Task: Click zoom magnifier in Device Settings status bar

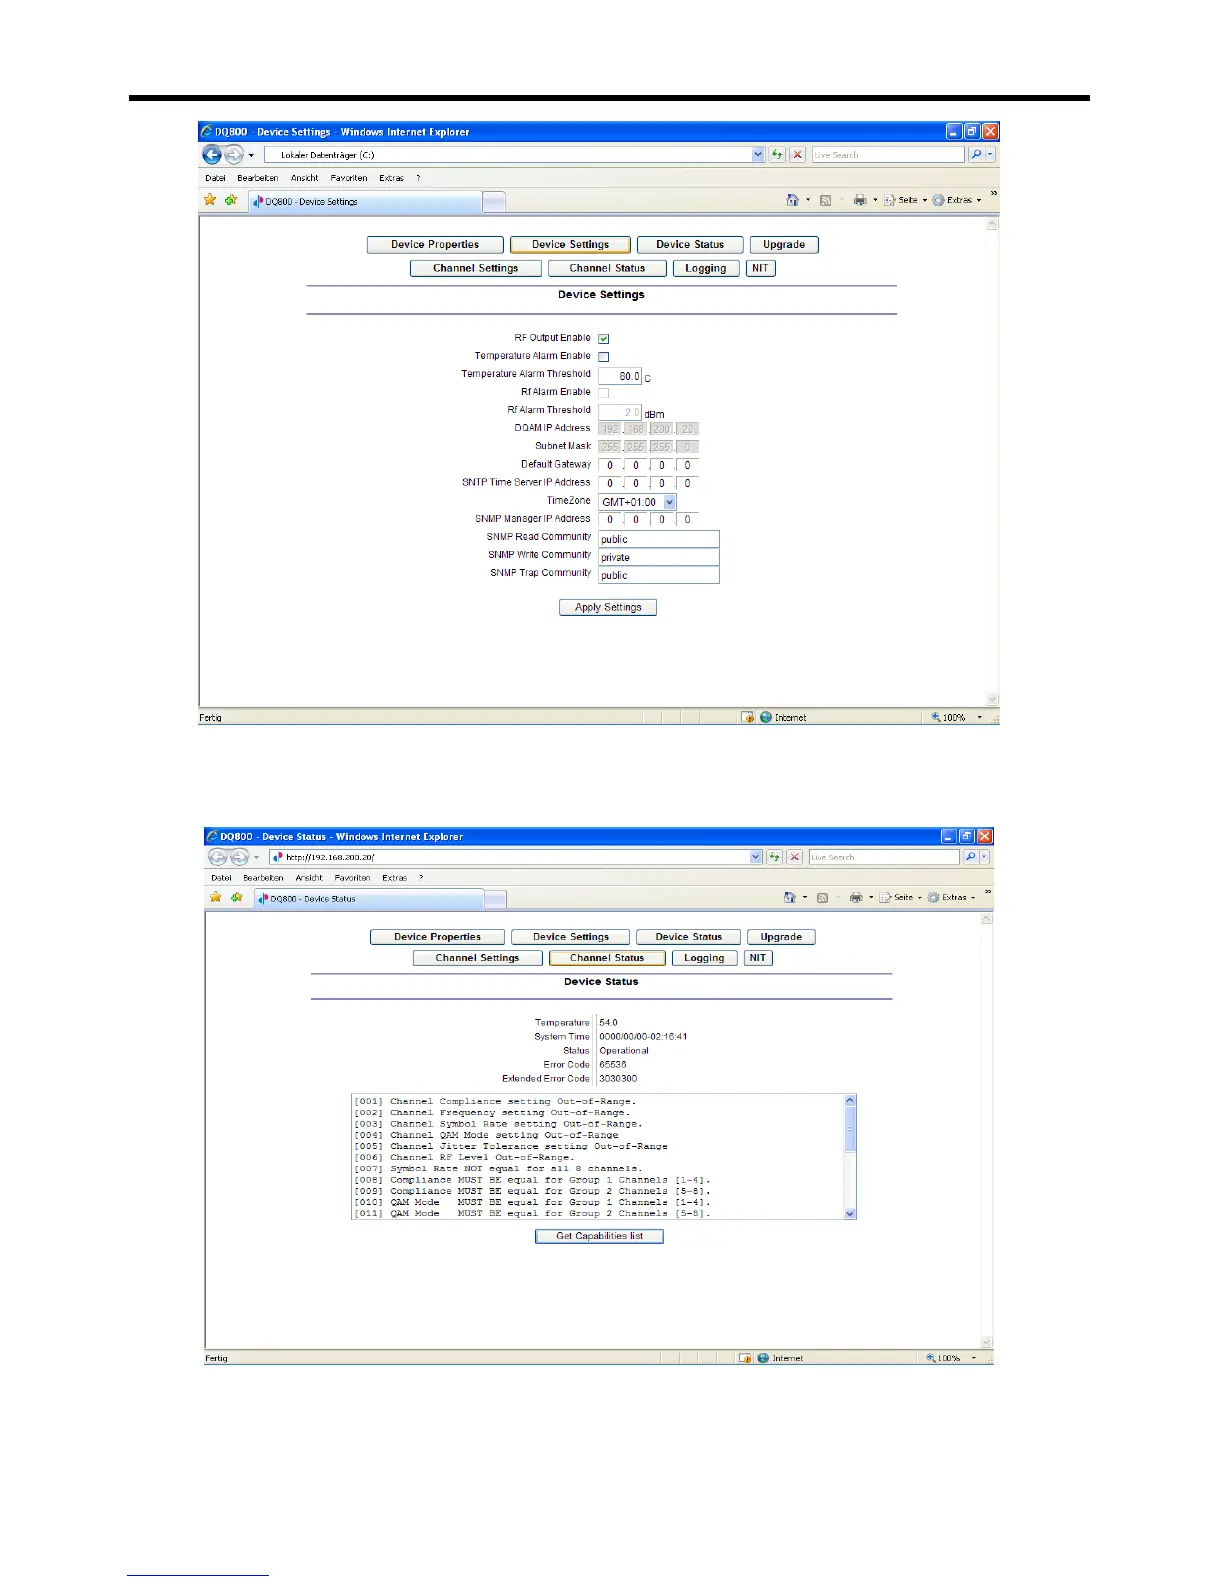Action: click(936, 717)
